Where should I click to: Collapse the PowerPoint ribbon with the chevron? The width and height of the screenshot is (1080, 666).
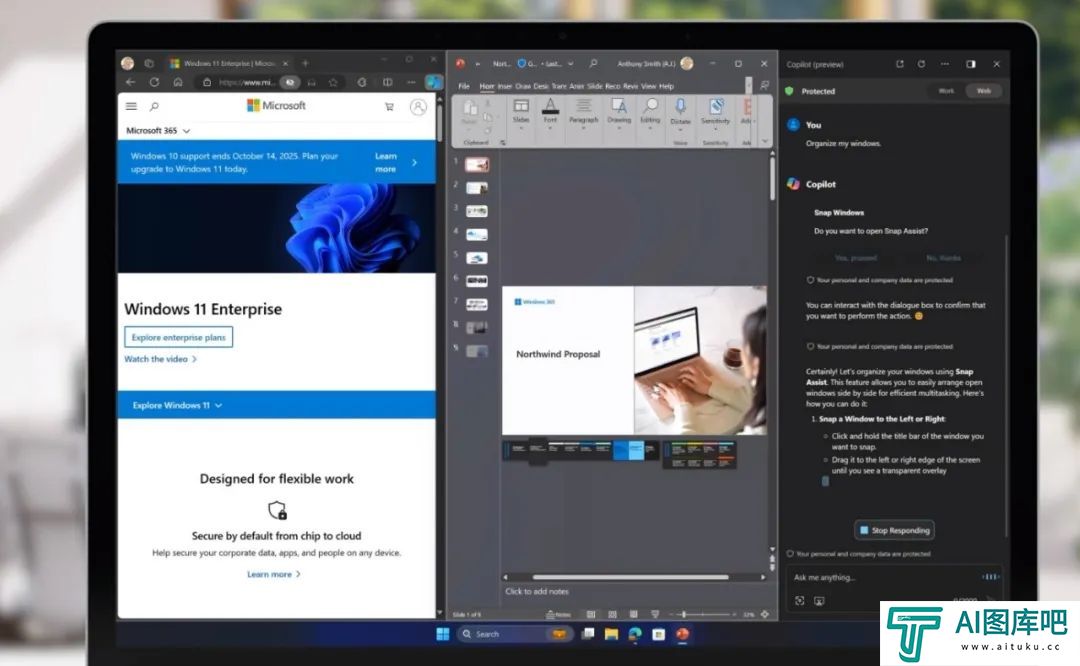click(x=765, y=141)
